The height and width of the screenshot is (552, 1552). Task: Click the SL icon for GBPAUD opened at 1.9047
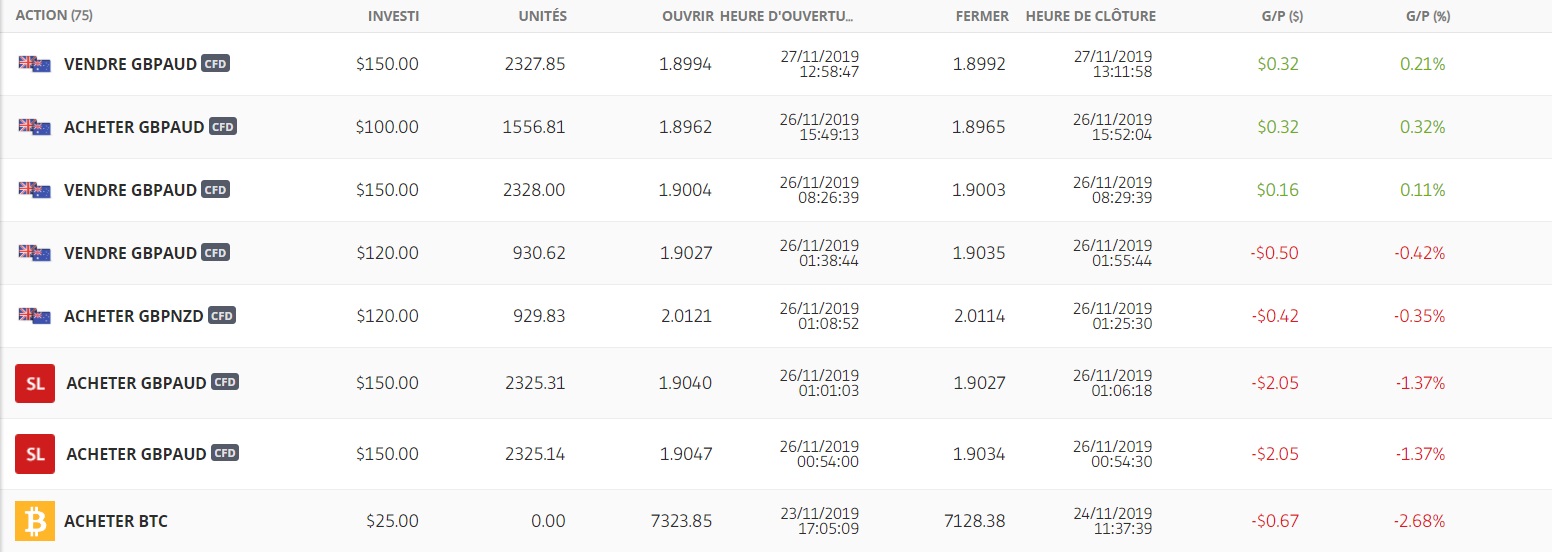pos(35,454)
